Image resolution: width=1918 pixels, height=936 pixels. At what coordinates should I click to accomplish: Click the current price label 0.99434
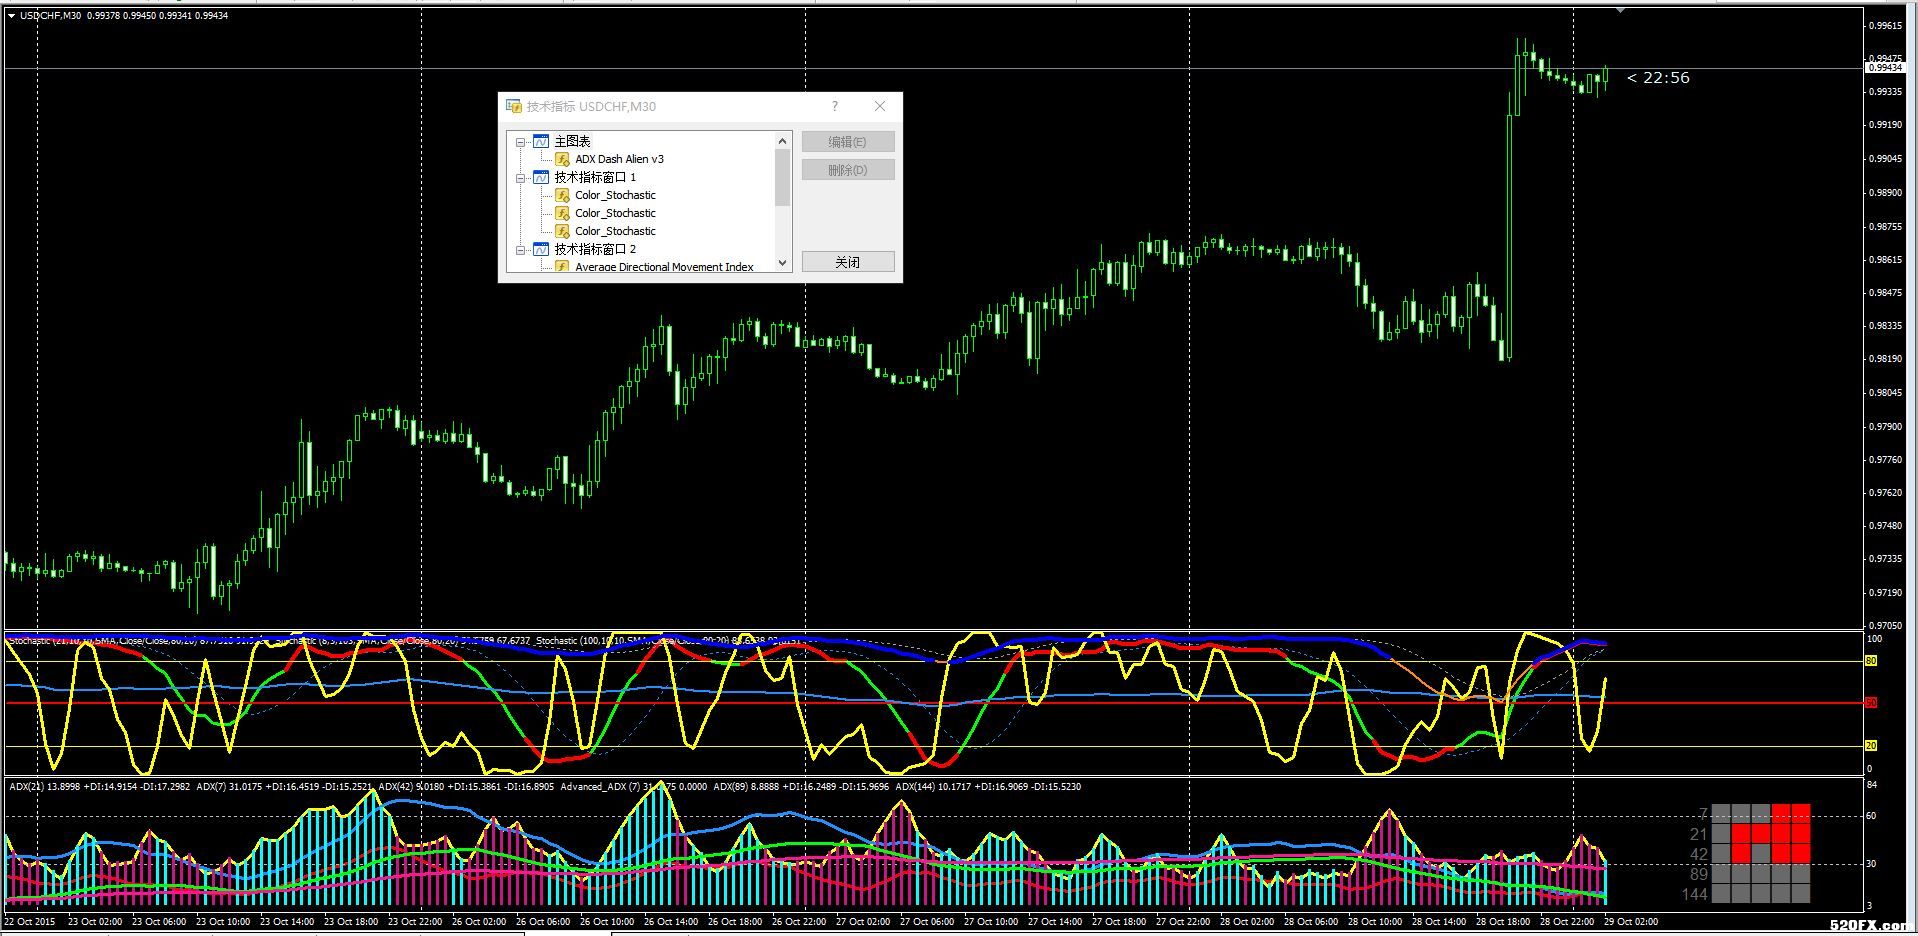click(1885, 68)
